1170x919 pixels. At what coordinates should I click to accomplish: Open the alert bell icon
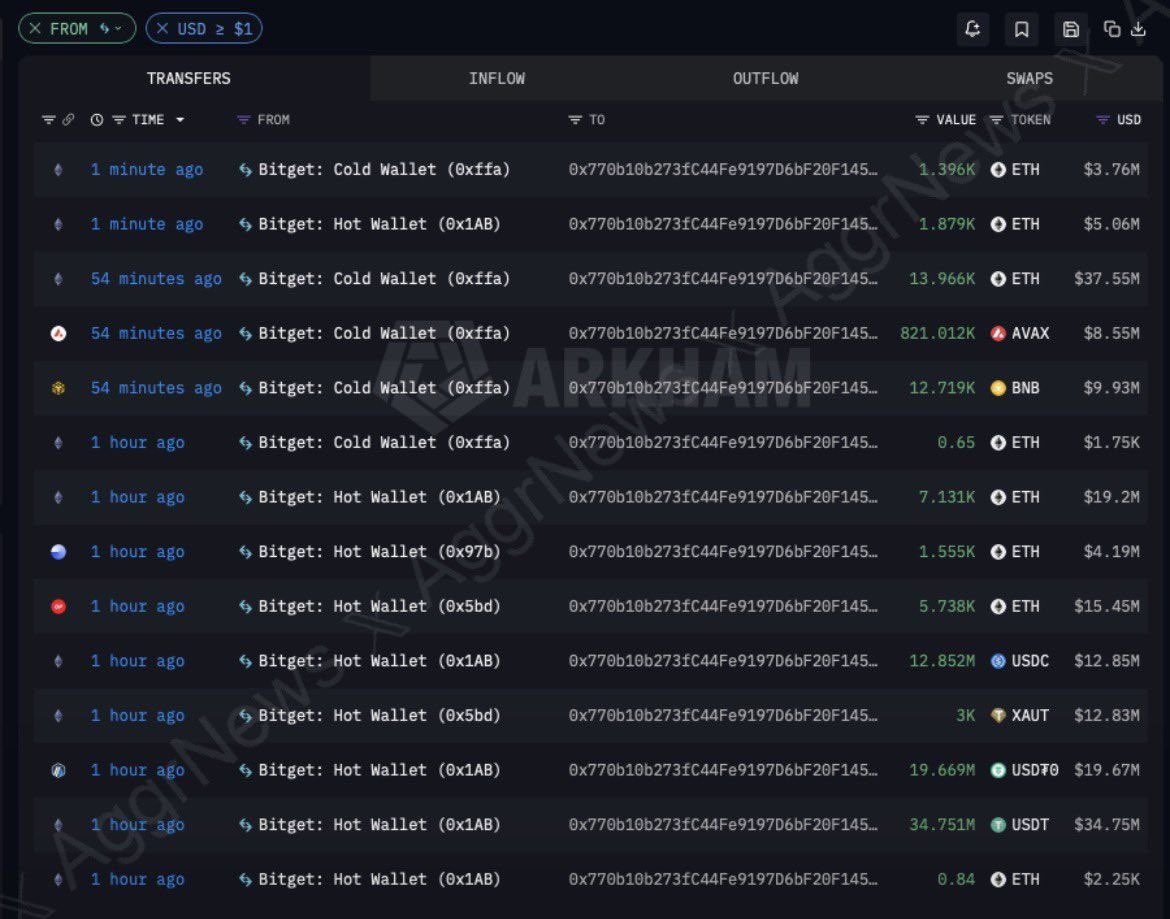pos(972,29)
